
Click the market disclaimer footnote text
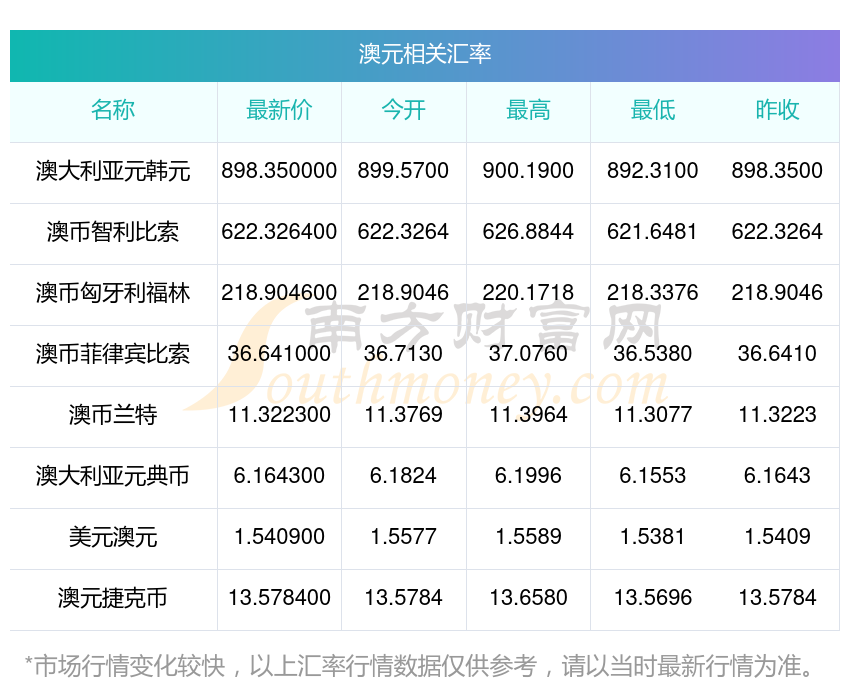(419, 666)
